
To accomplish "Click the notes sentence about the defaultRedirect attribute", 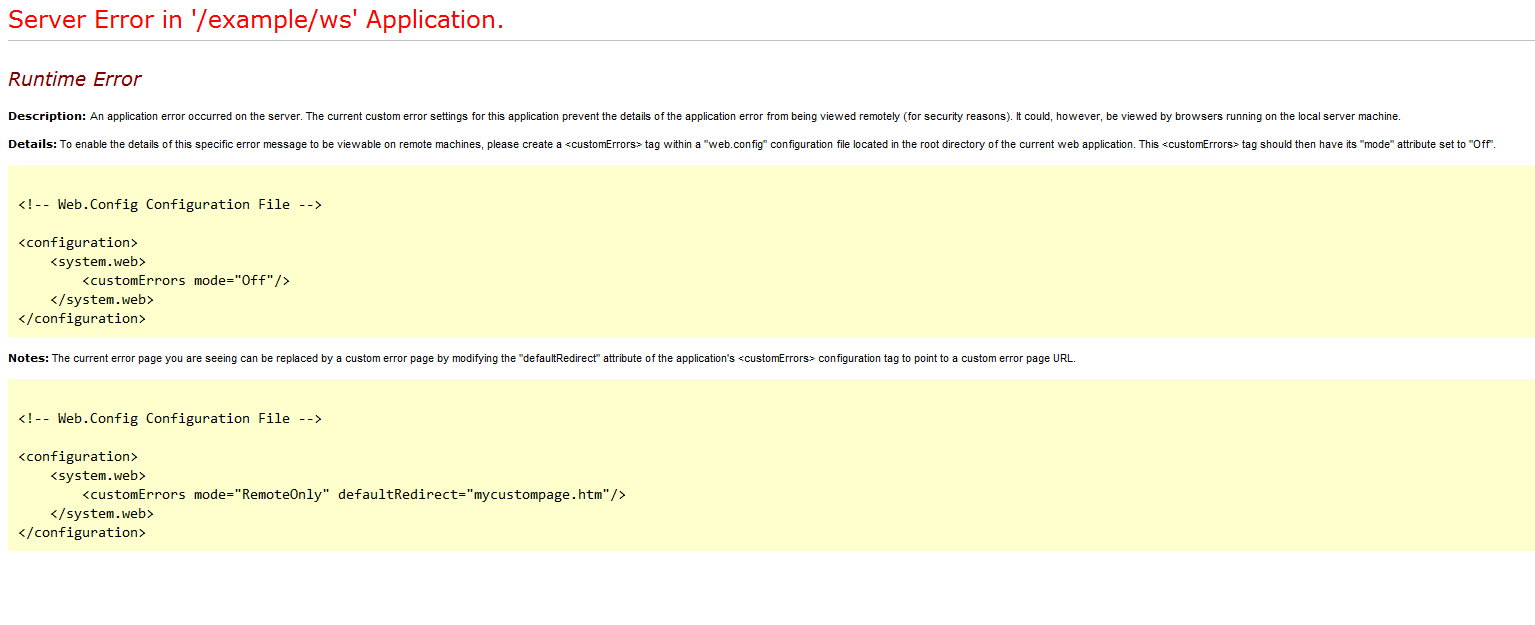I will pyautogui.click(x=563, y=358).
